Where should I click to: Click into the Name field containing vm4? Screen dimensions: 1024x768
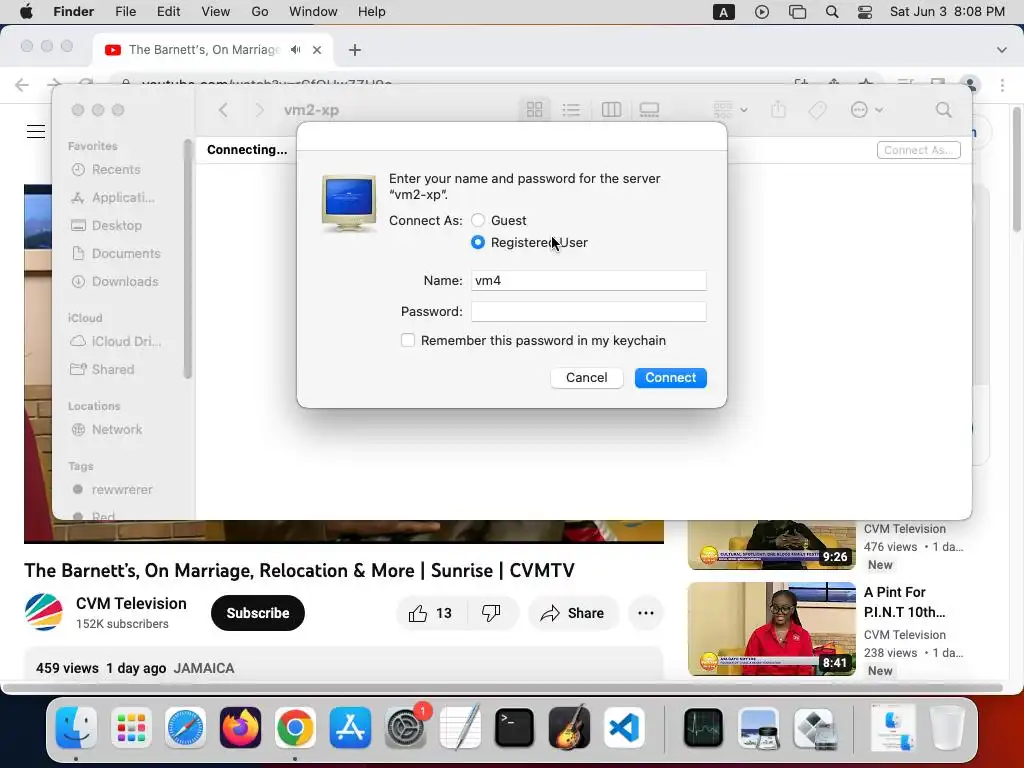[588, 281]
